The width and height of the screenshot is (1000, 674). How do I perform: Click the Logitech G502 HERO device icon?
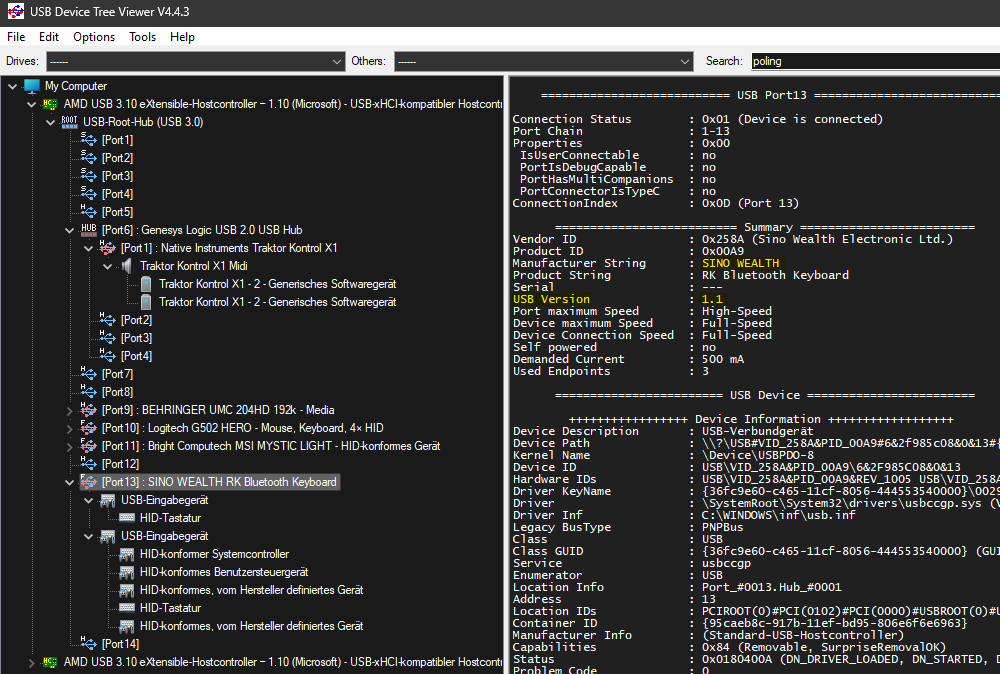(89, 427)
